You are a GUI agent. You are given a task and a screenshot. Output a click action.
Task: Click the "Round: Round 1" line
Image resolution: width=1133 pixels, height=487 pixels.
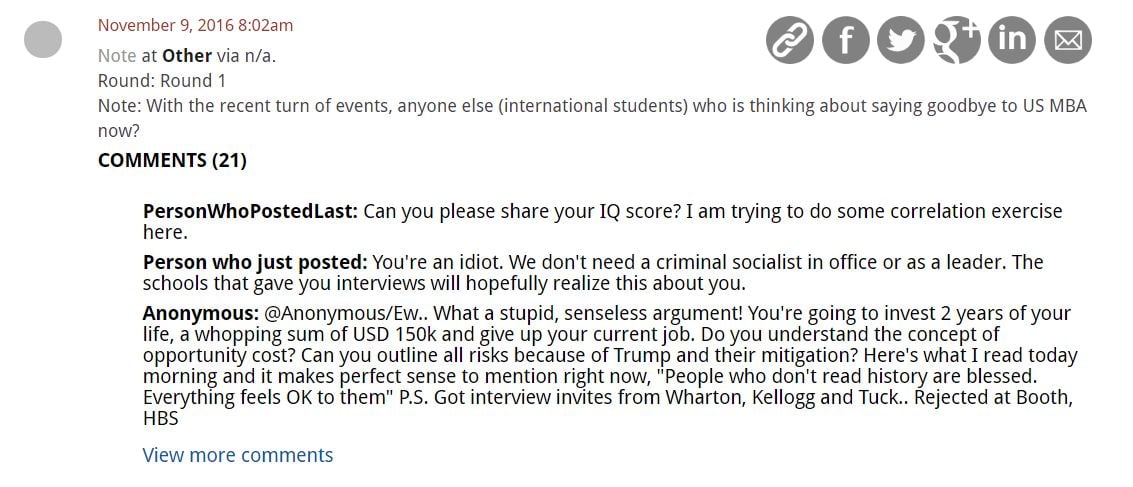(x=162, y=81)
